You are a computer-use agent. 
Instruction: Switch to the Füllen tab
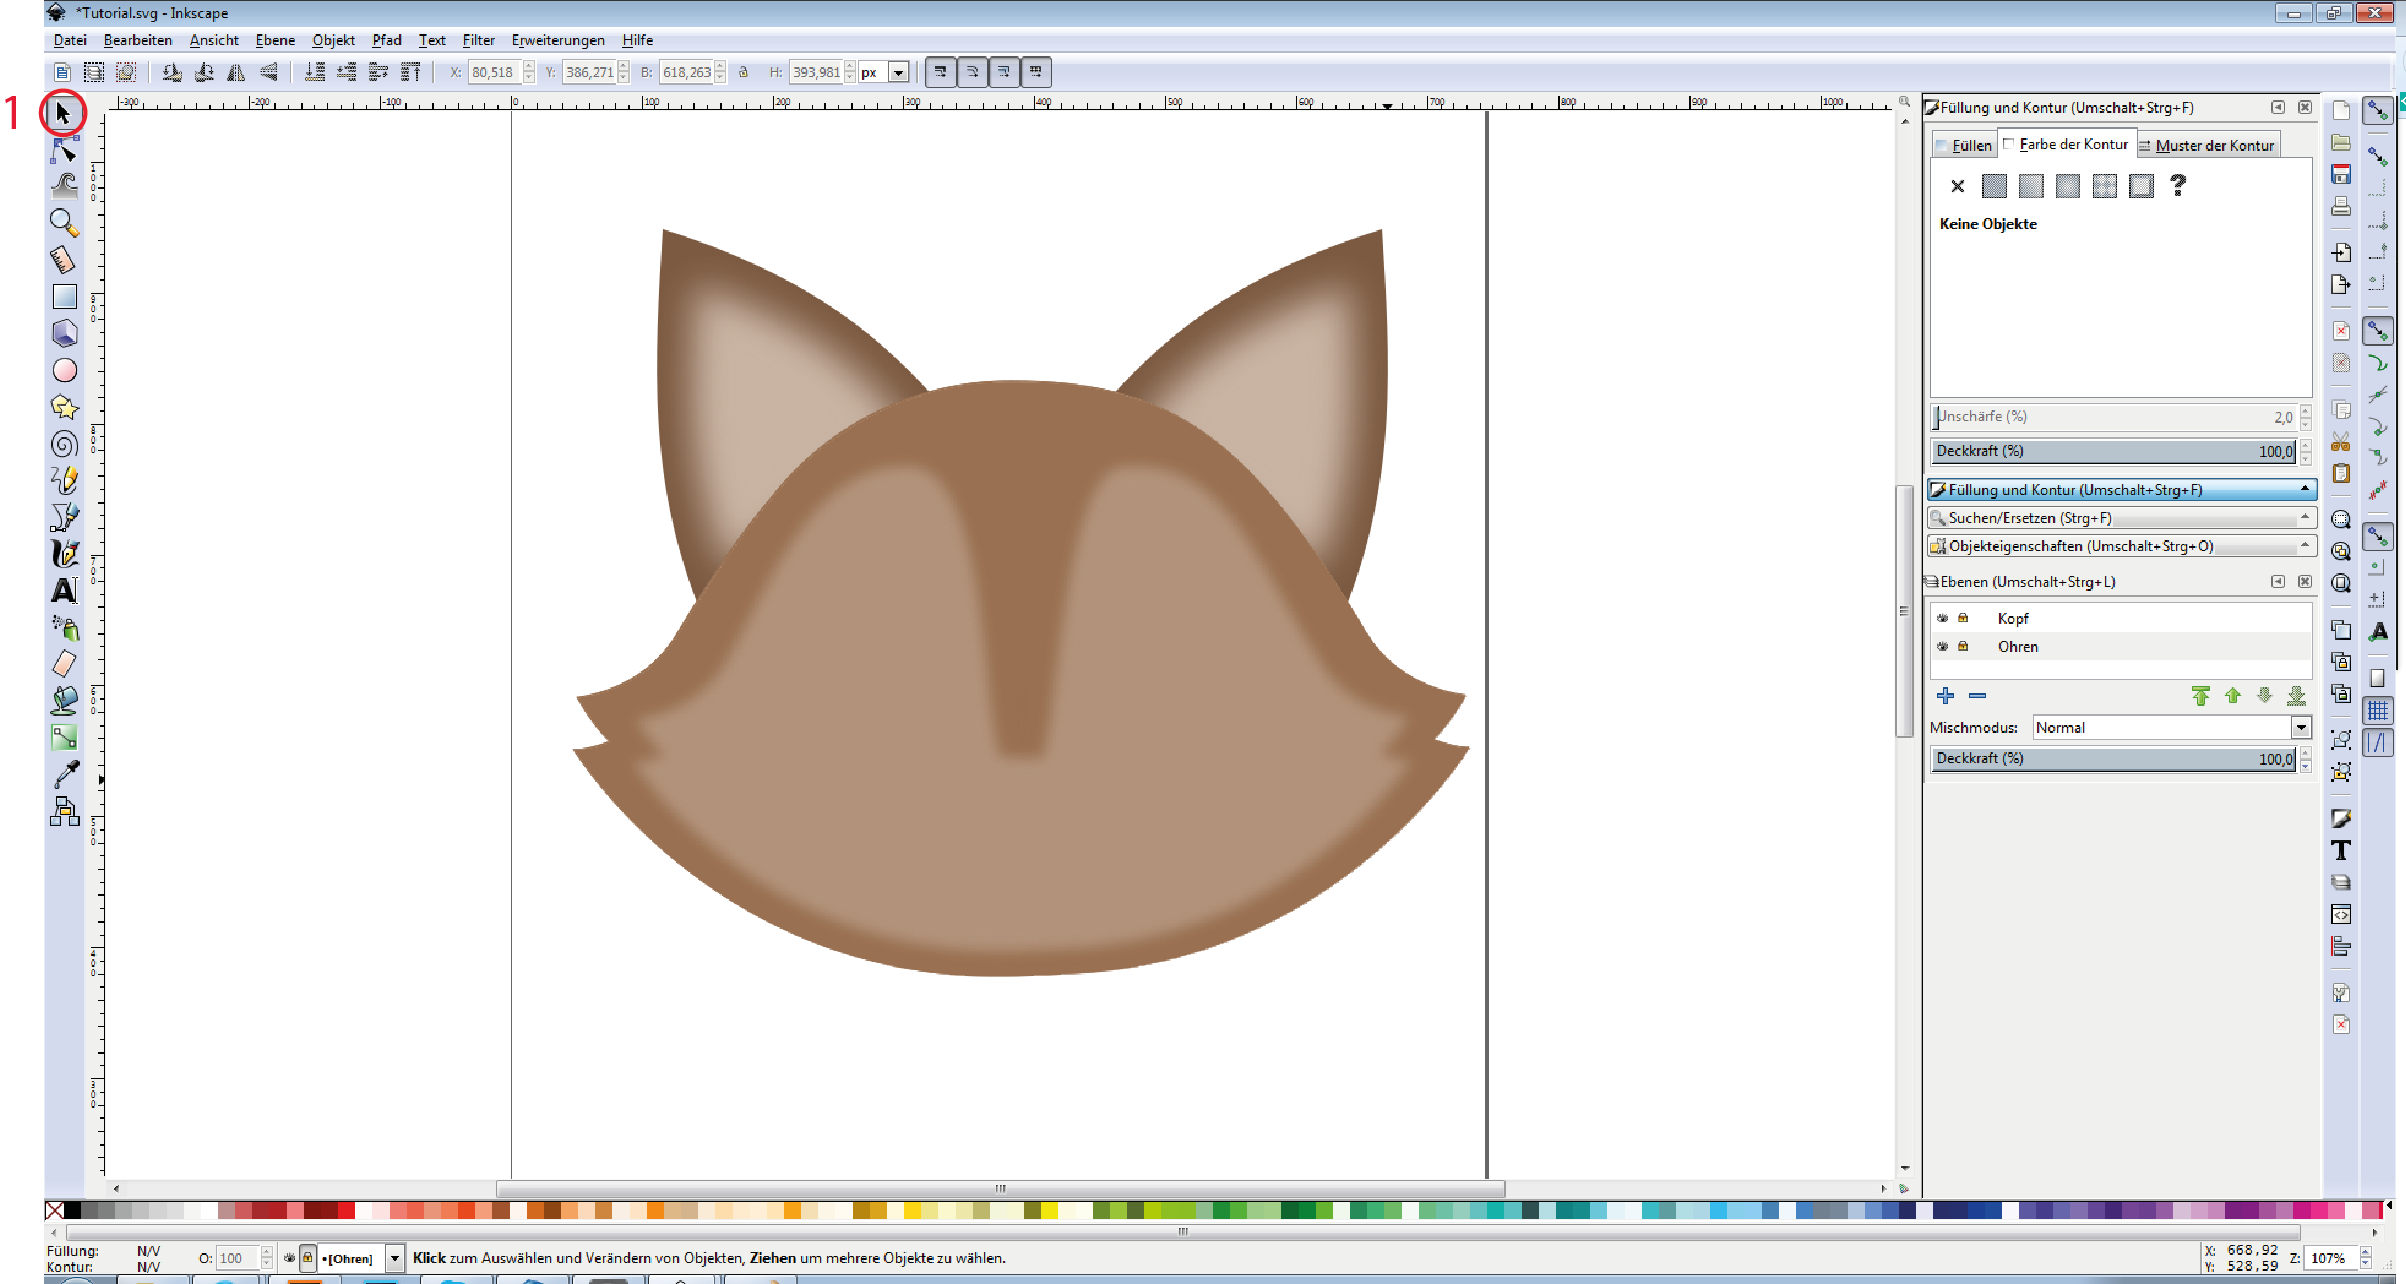coord(1964,145)
